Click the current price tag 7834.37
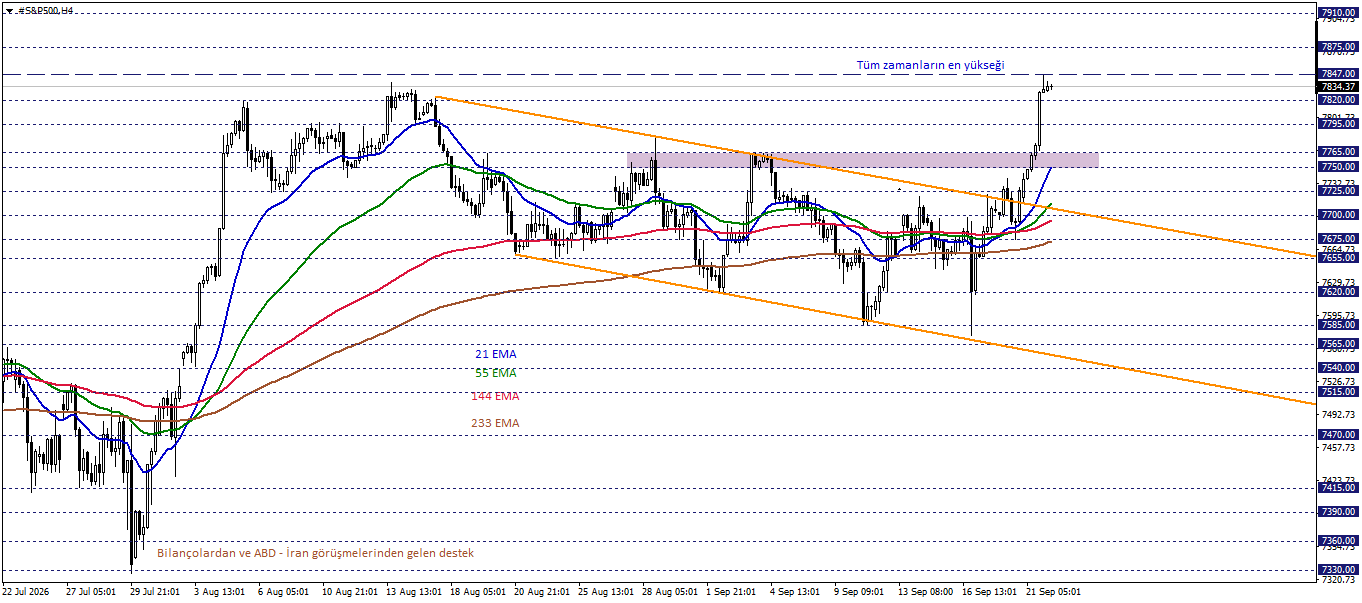This screenshot has height=603, width=1362. 1338,87
